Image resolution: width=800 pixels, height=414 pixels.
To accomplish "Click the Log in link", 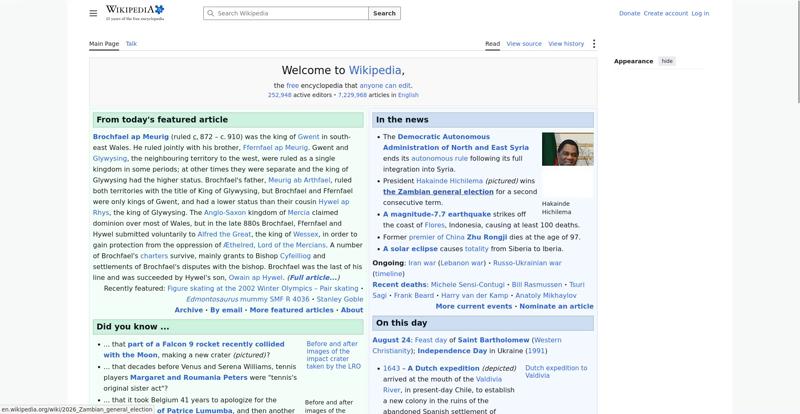I will pyautogui.click(x=700, y=13).
